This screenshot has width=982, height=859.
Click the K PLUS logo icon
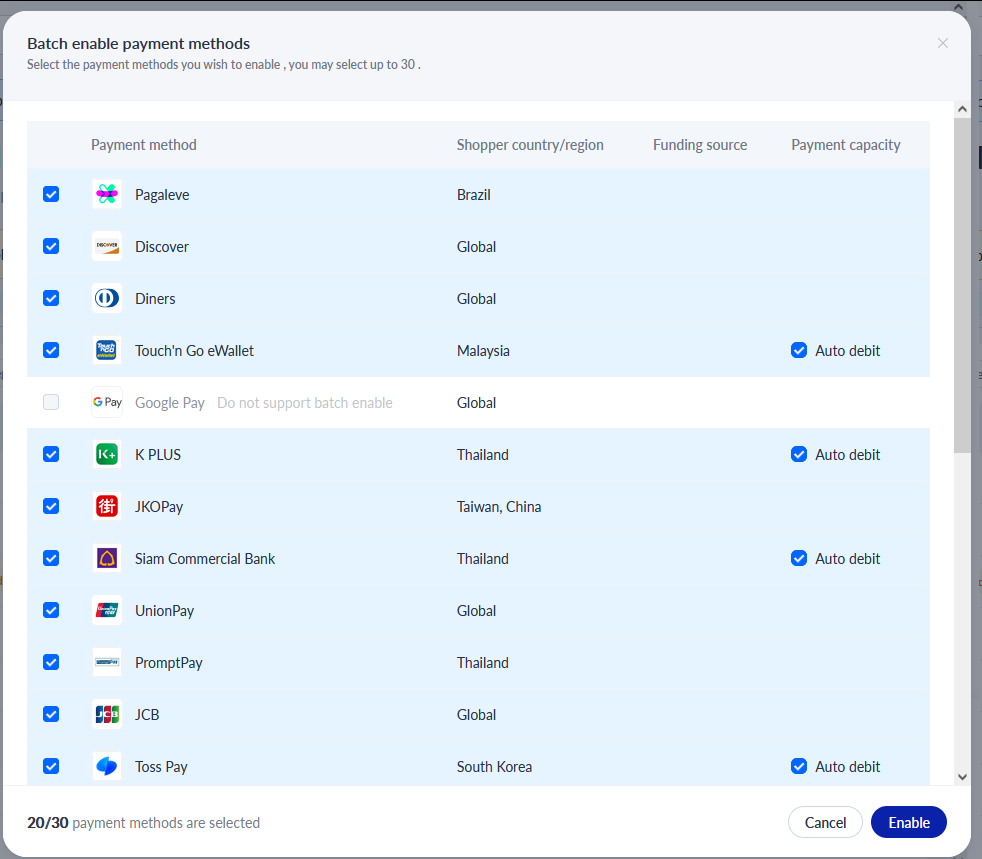coord(107,455)
